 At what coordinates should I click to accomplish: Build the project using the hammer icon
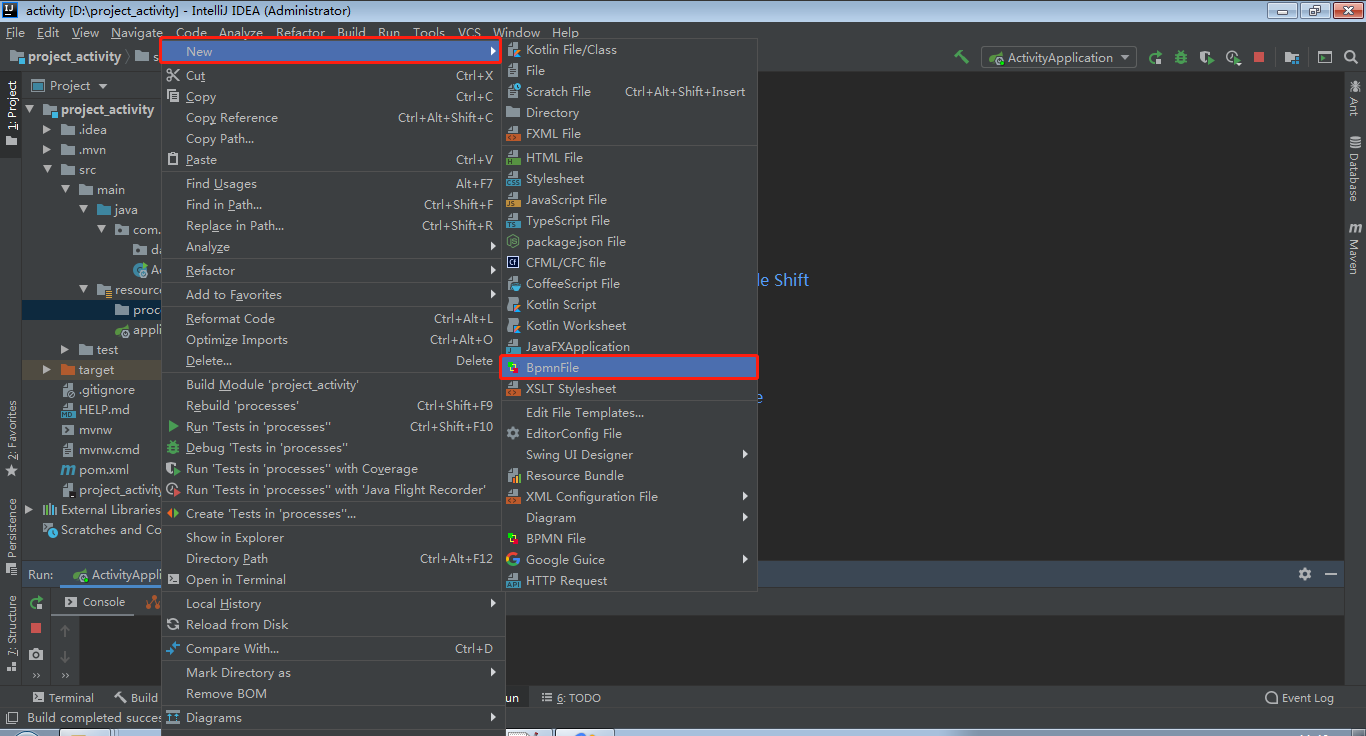tap(960, 57)
